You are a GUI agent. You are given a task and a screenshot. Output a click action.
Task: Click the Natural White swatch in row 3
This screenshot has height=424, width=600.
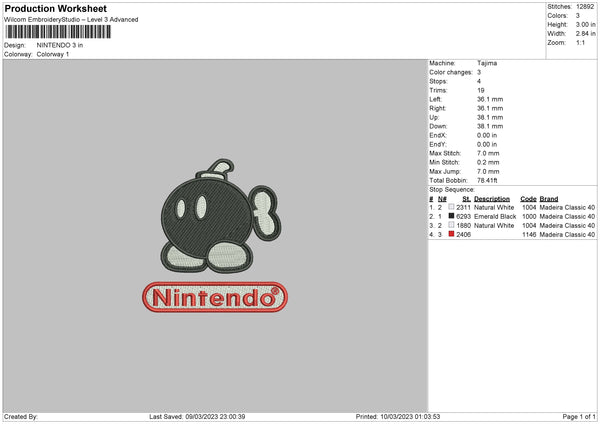click(x=452, y=225)
